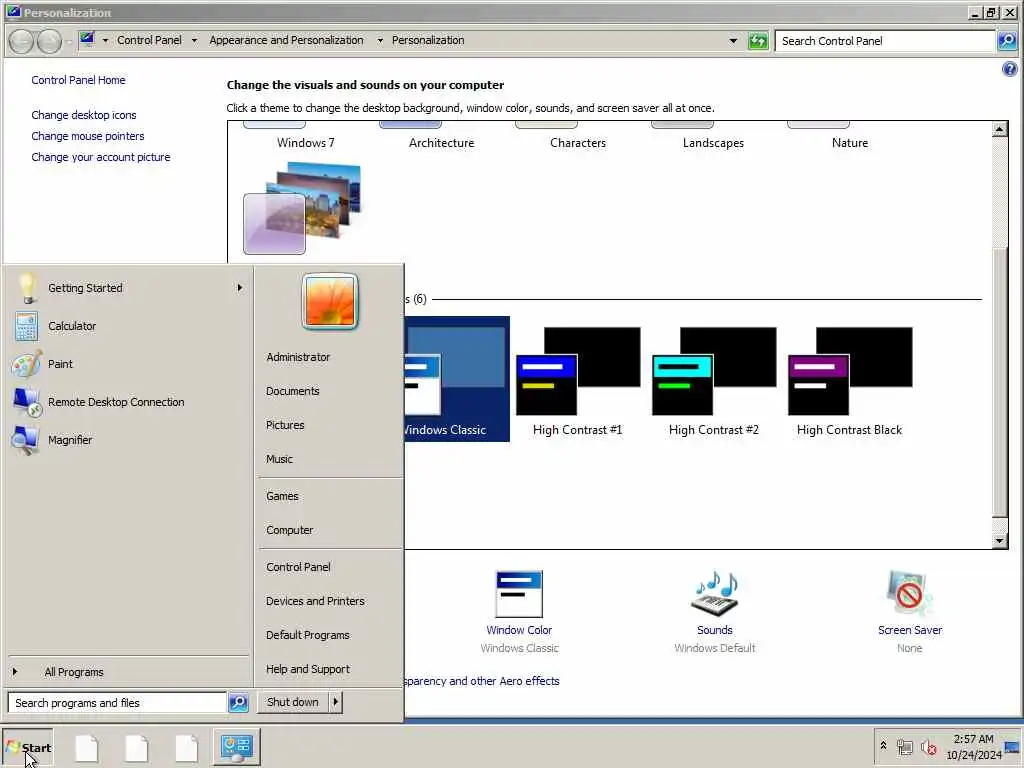Click Search Control Panel field

coord(886,41)
